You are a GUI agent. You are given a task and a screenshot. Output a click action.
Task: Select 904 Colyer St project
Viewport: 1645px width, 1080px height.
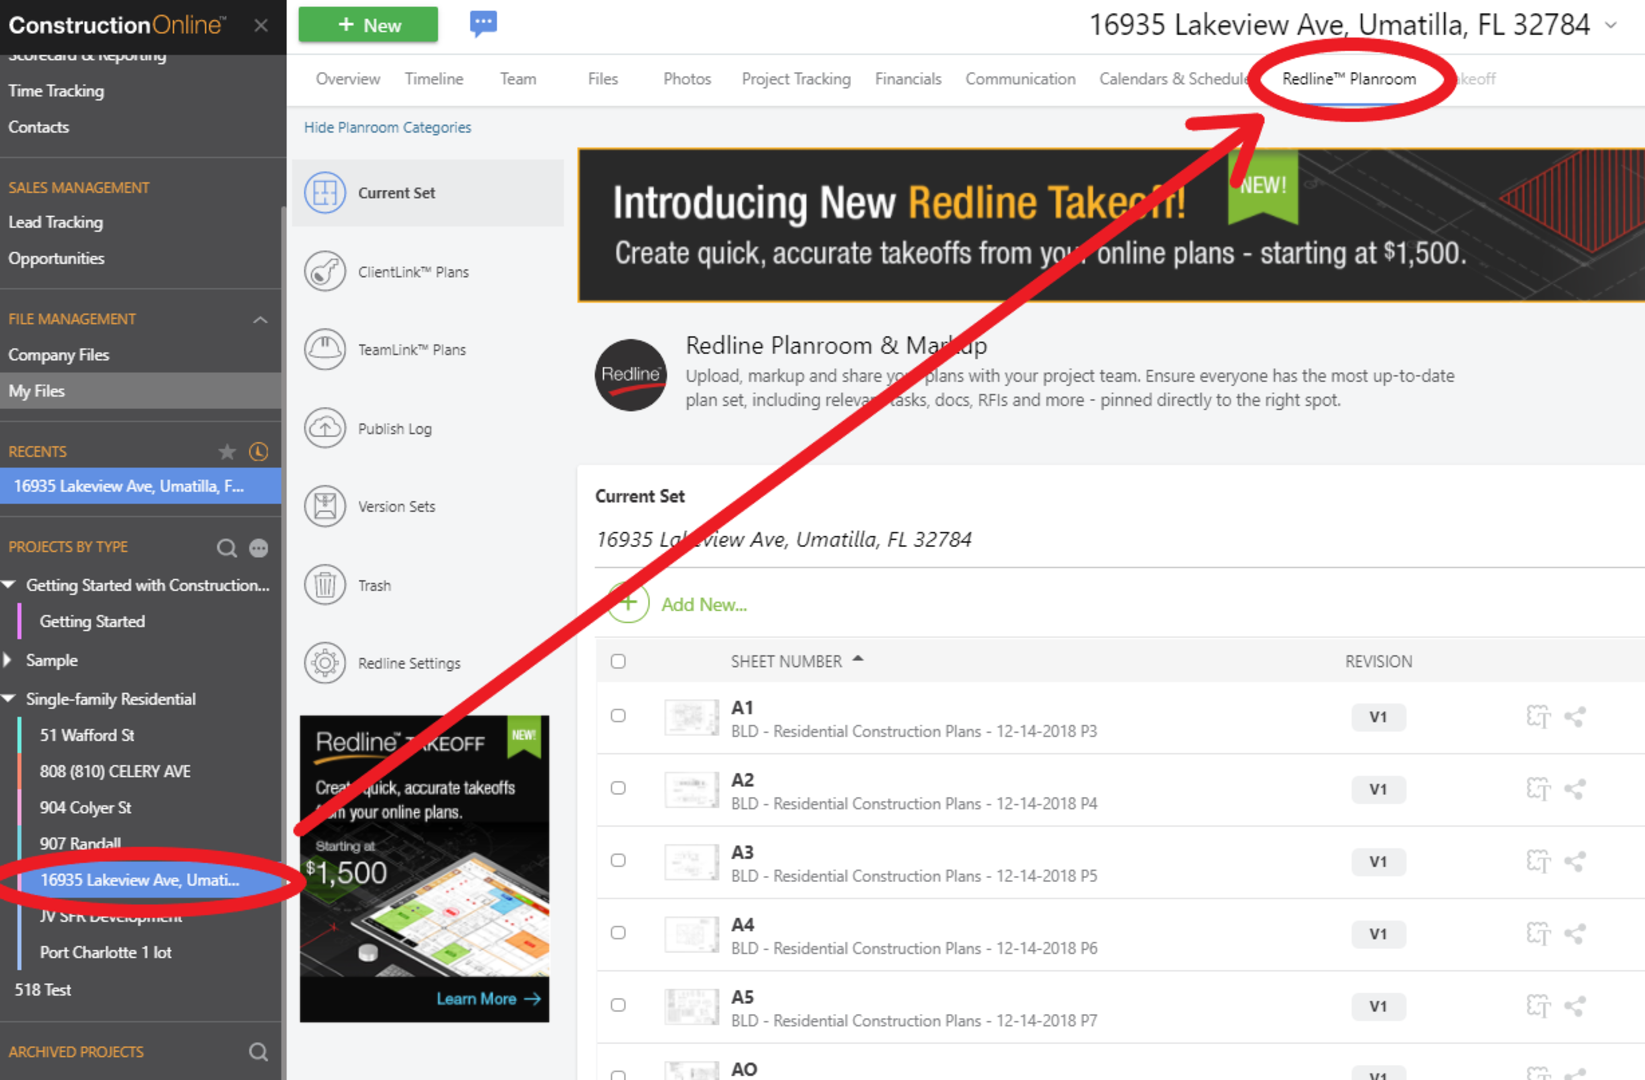click(x=85, y=808)
